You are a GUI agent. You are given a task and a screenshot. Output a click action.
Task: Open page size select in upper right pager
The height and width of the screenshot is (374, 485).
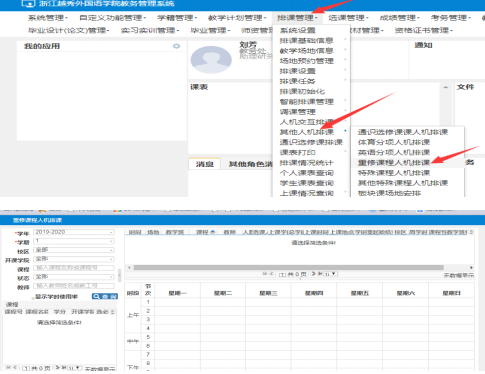click(x=331, y=274)
